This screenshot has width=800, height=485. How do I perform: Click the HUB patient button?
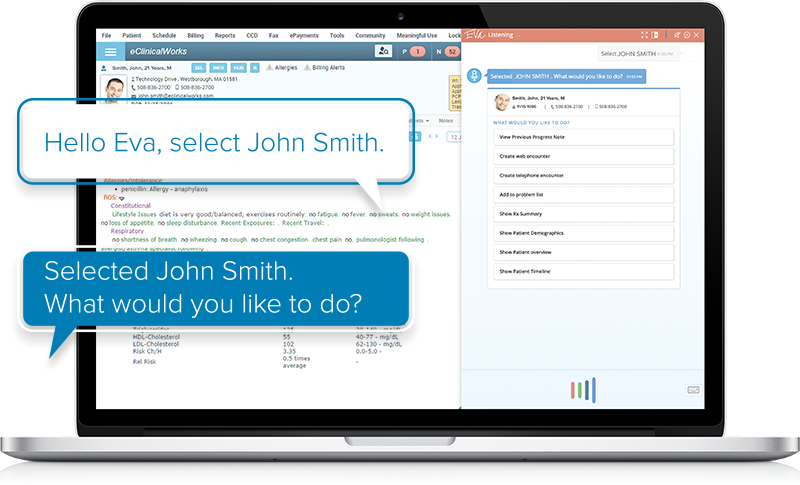tap(238, 68)
